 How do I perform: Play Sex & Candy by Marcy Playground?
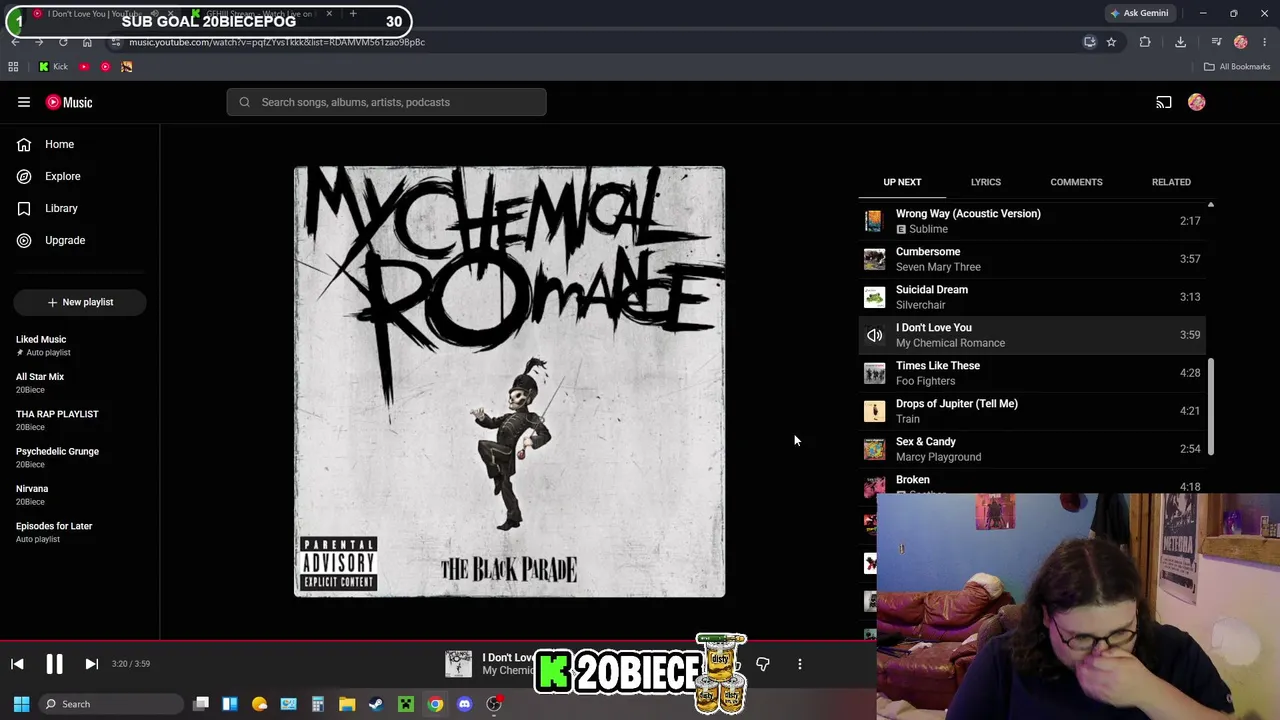point(1034,449)
